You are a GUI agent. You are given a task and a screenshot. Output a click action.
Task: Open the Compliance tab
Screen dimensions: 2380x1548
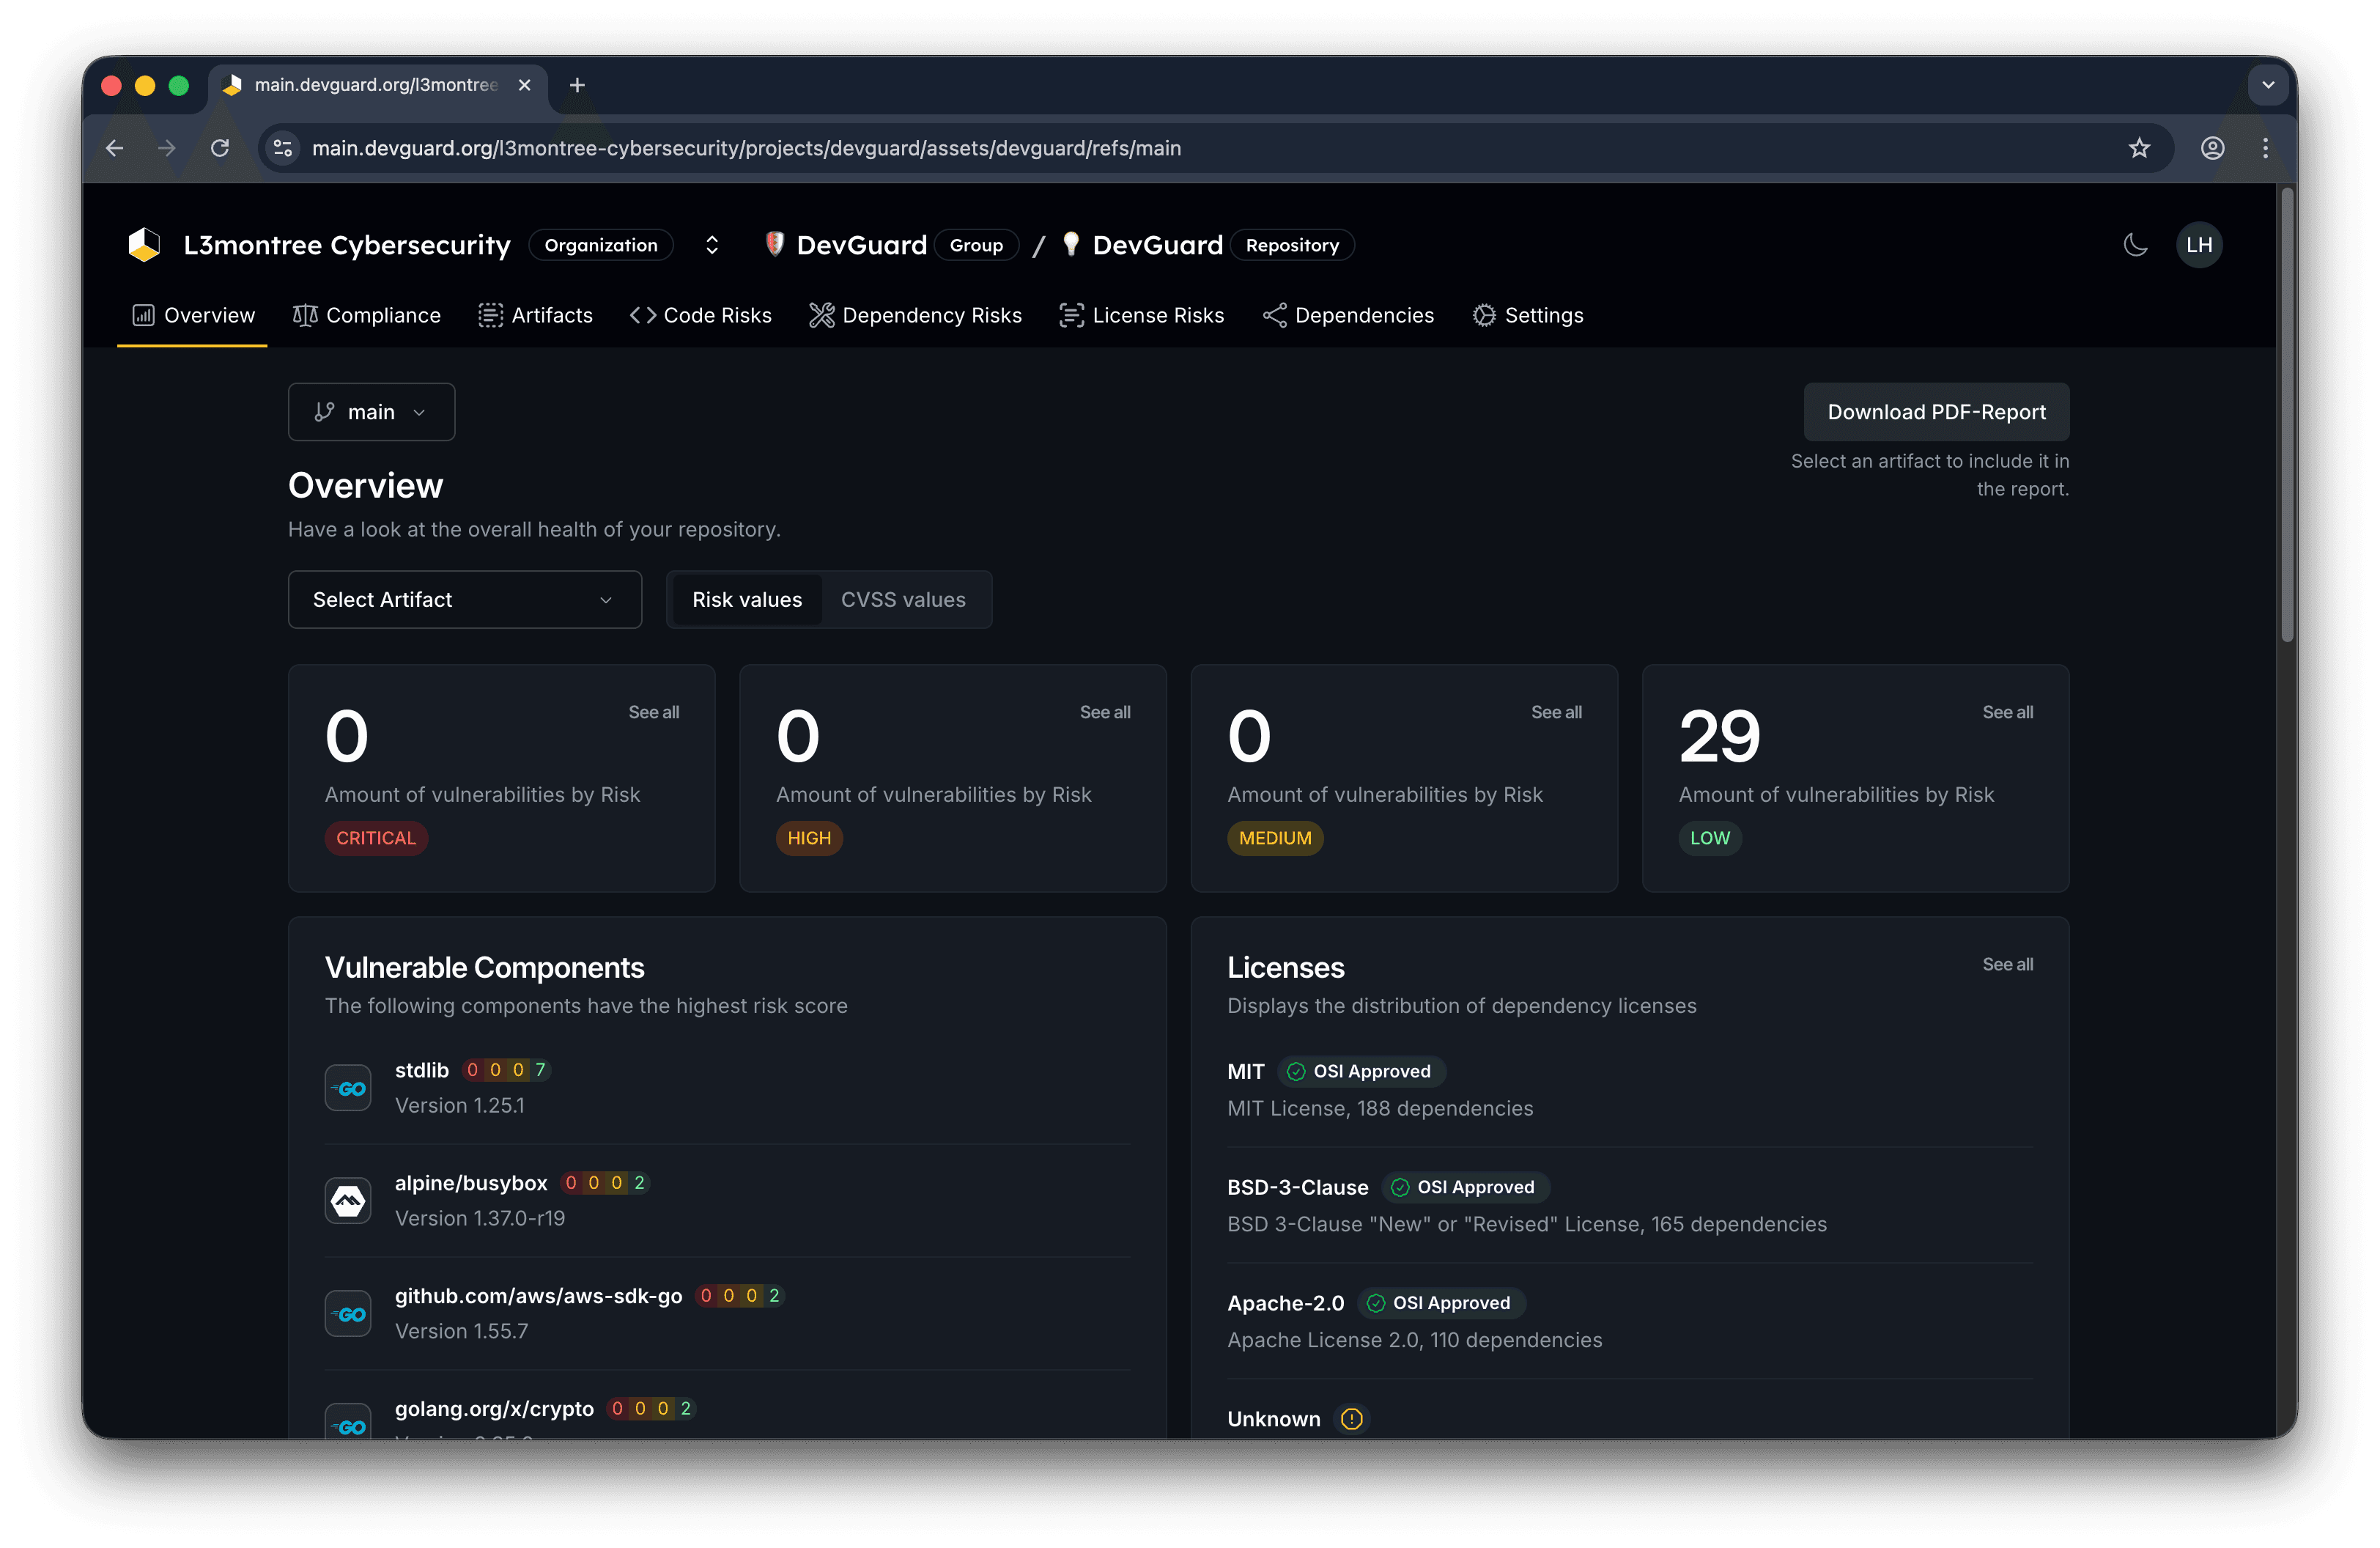pyautogui.click(x=367, y=315)
